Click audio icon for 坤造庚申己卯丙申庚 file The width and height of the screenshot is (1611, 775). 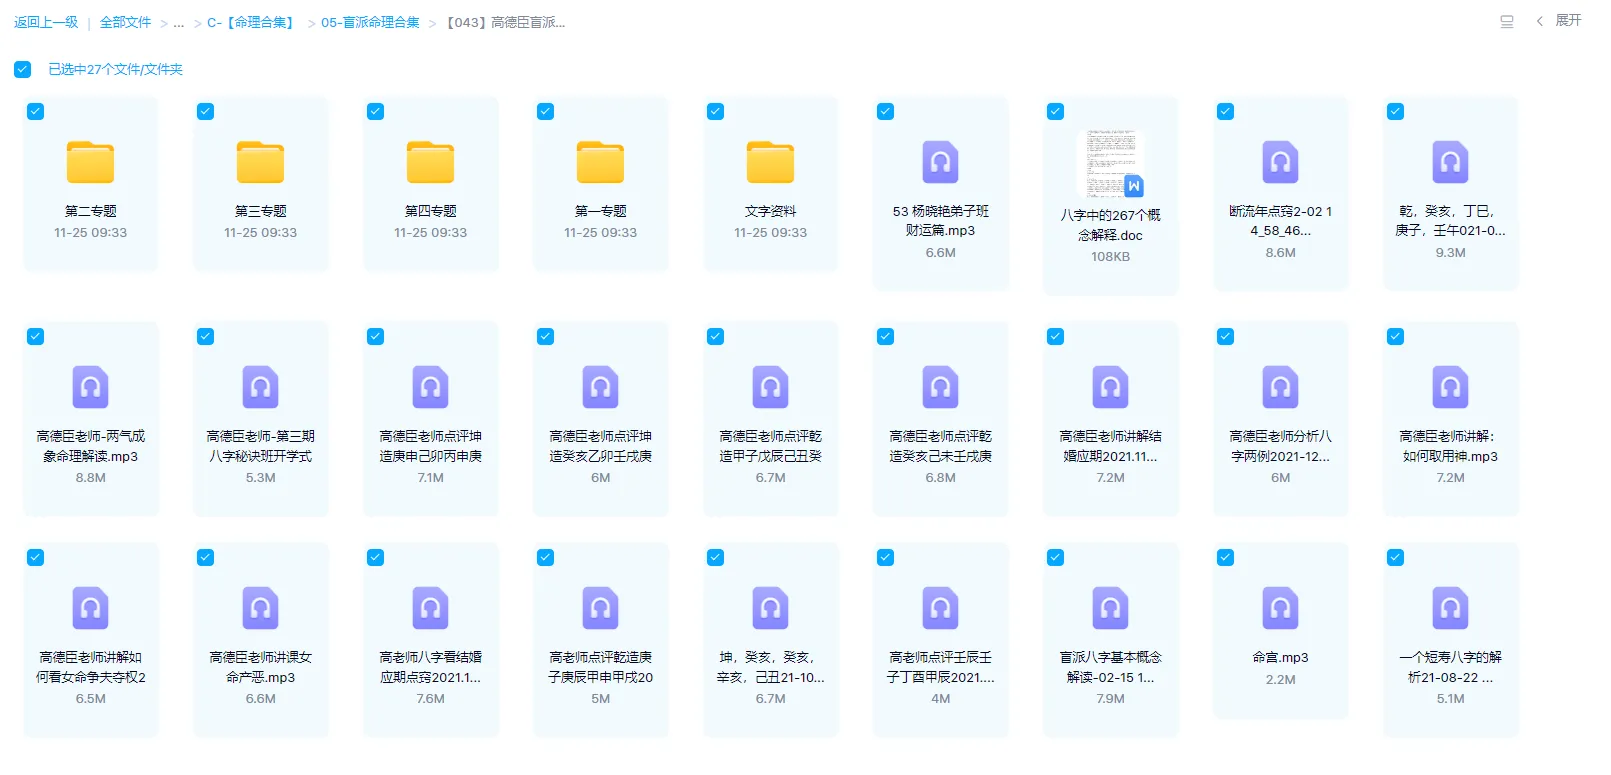click(431, 387)
